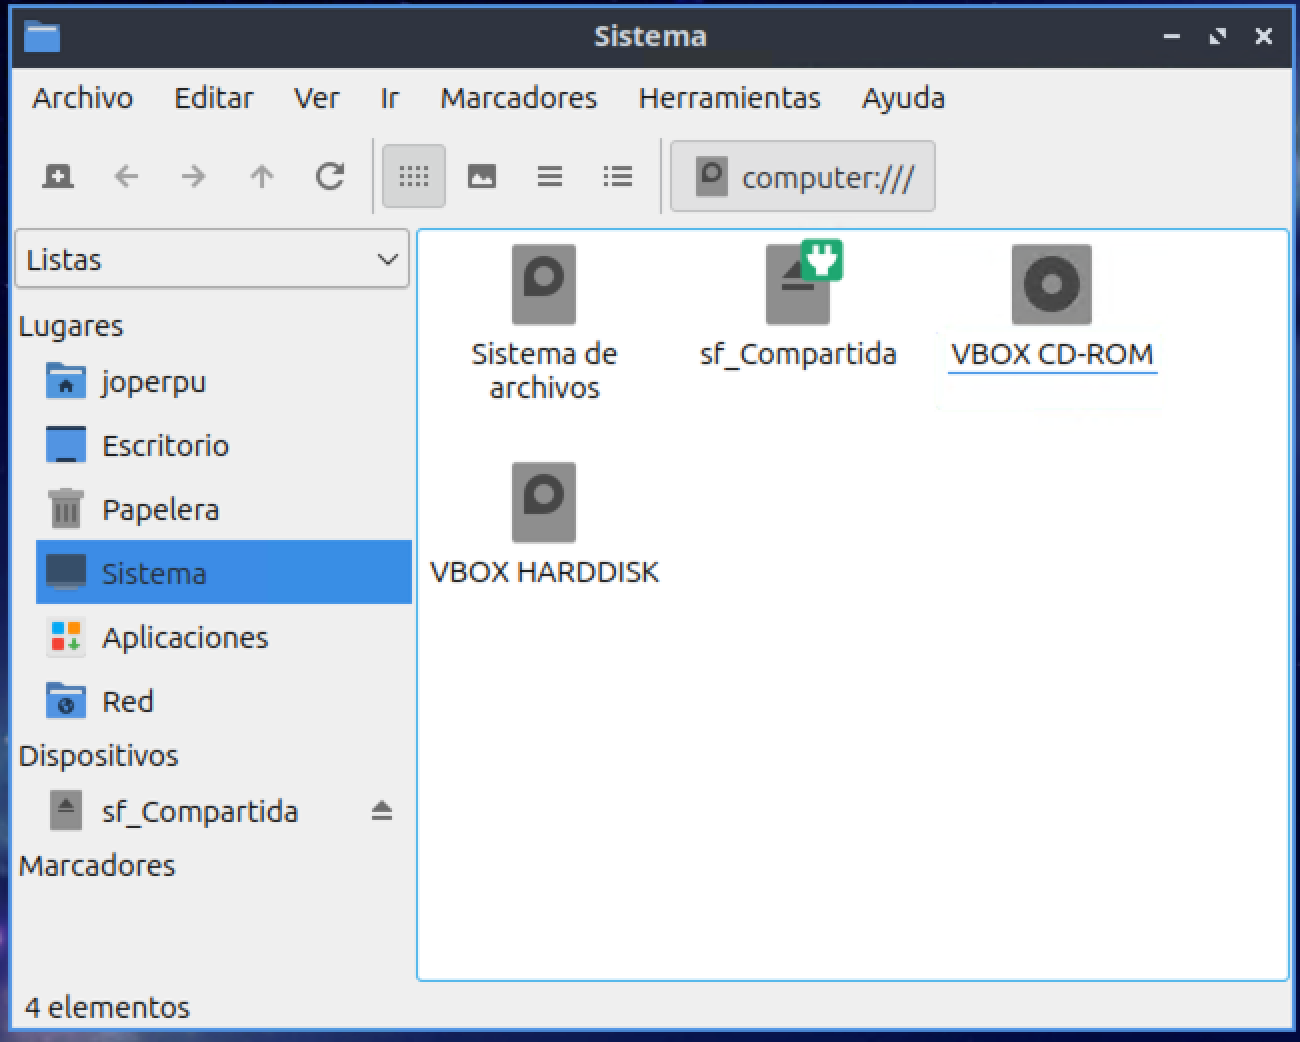Click the 4 elementos status text
This screenshot has height=1042, width=1300.
[107, 1007]
